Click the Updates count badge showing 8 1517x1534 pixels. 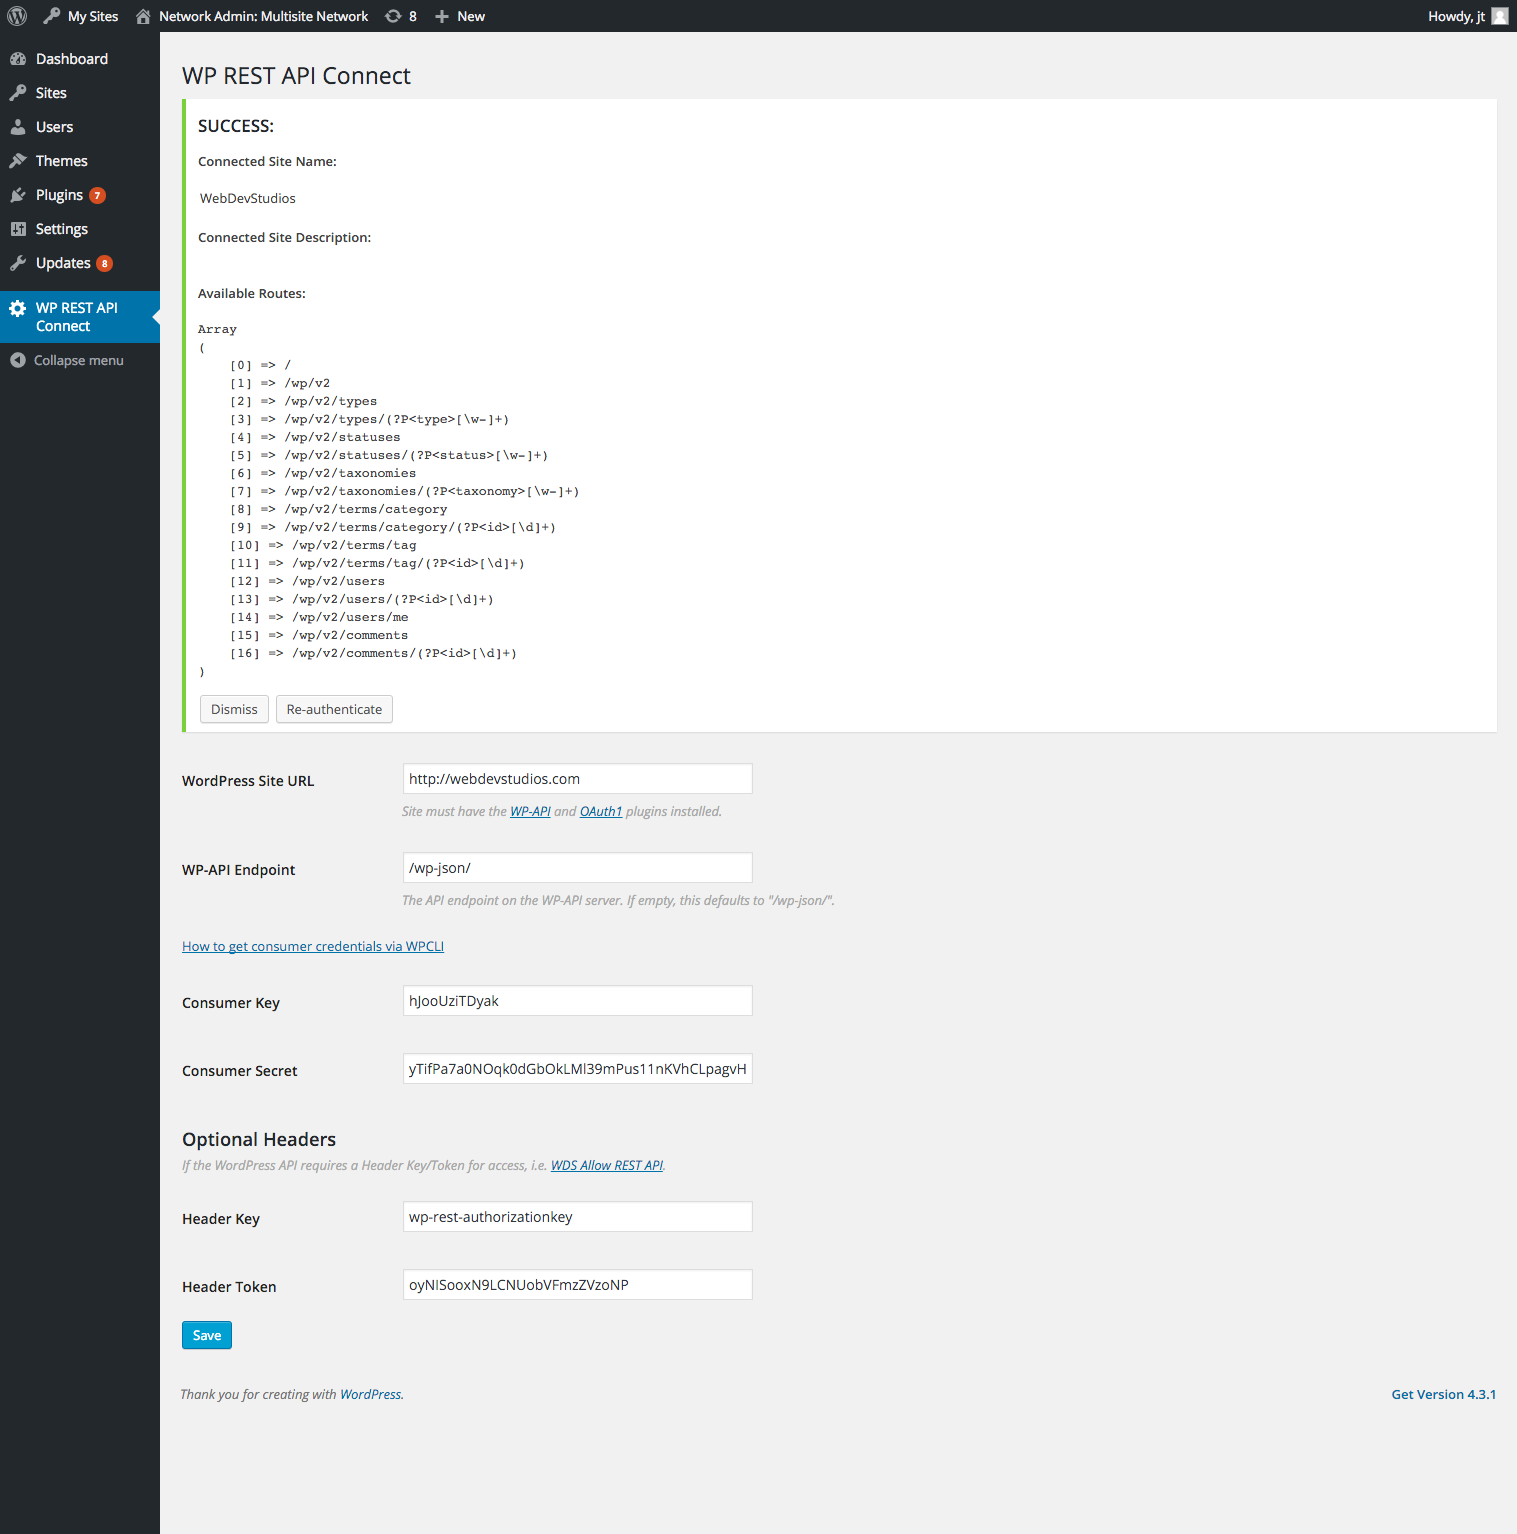coord(104,263)
